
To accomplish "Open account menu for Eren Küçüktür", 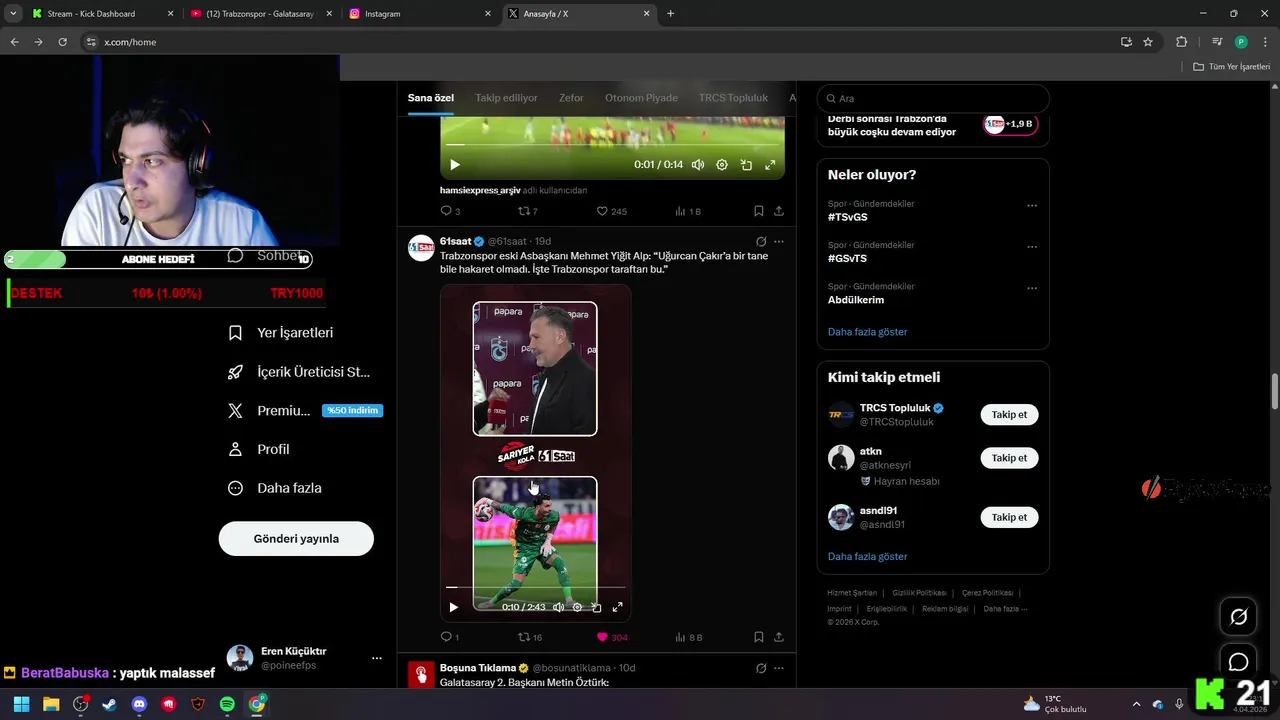I will point(305,658).
